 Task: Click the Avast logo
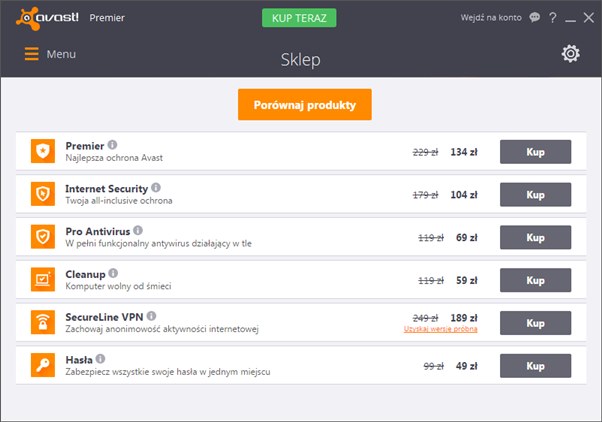[47, 18]
